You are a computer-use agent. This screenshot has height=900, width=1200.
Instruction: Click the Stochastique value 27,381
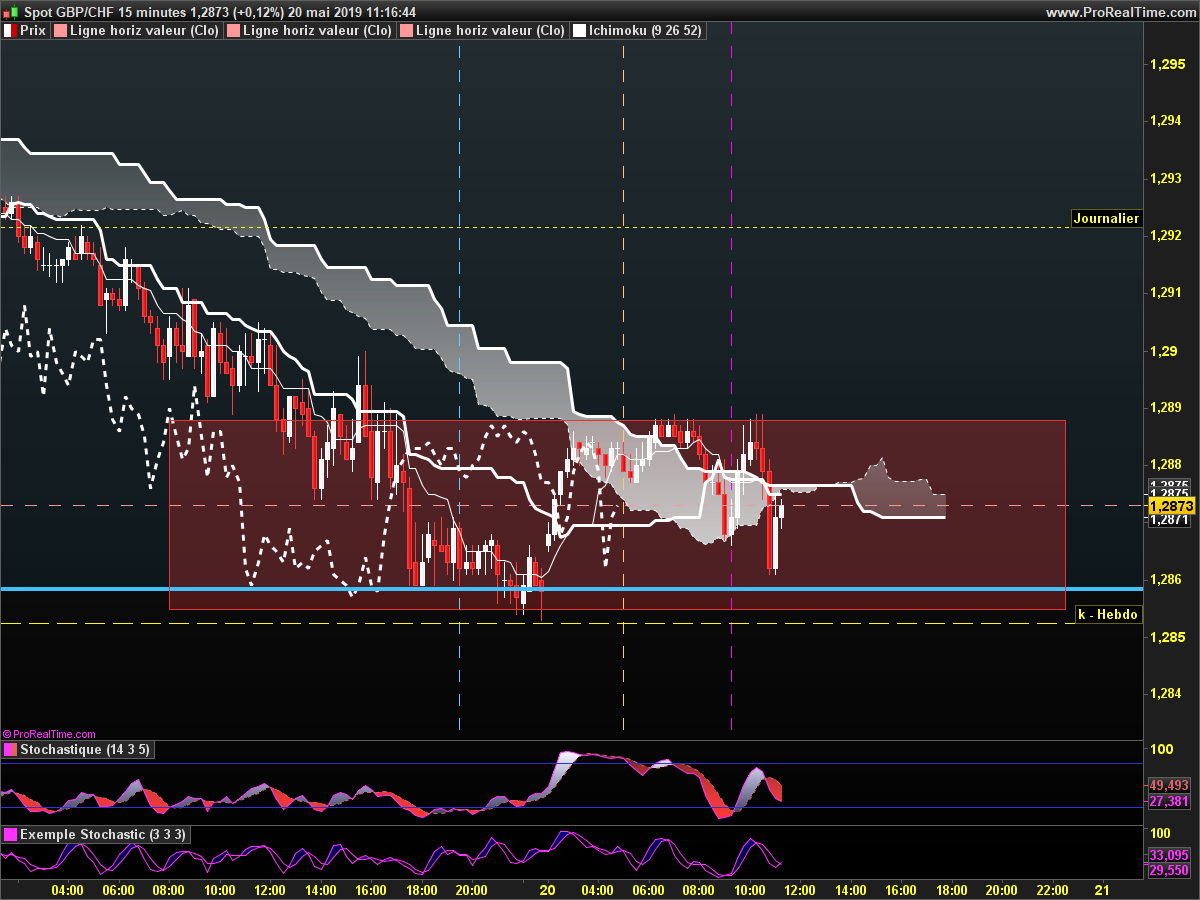tap(1168, 802)
